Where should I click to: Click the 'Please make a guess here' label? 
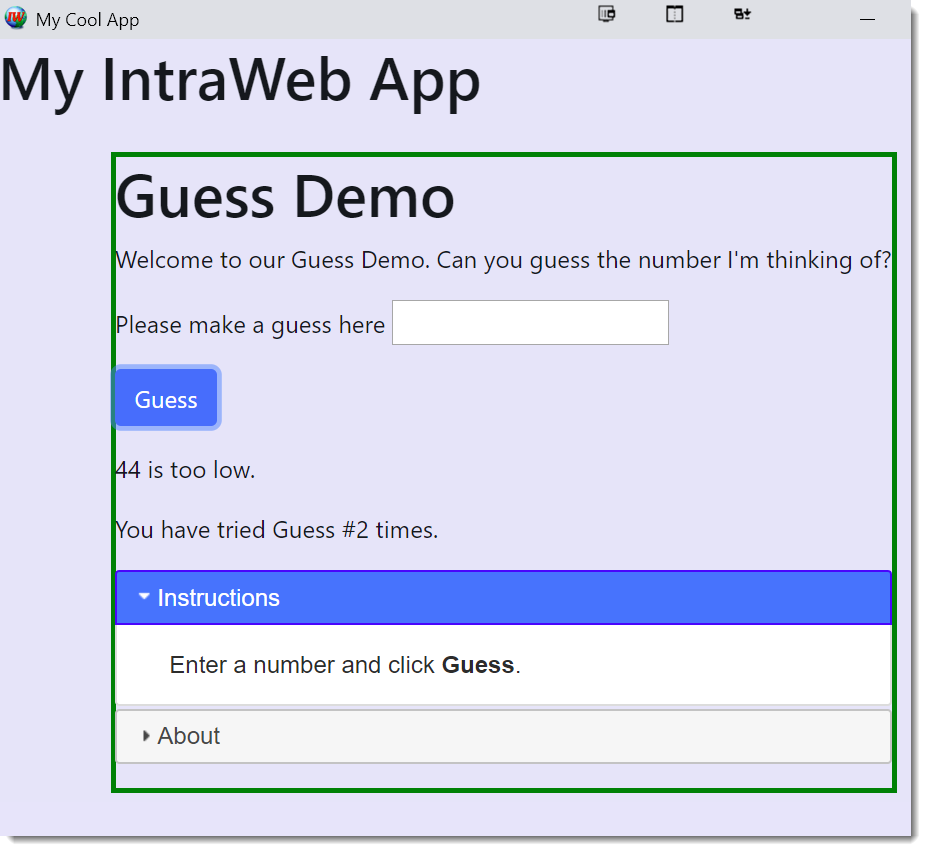[x=250, y=325]
